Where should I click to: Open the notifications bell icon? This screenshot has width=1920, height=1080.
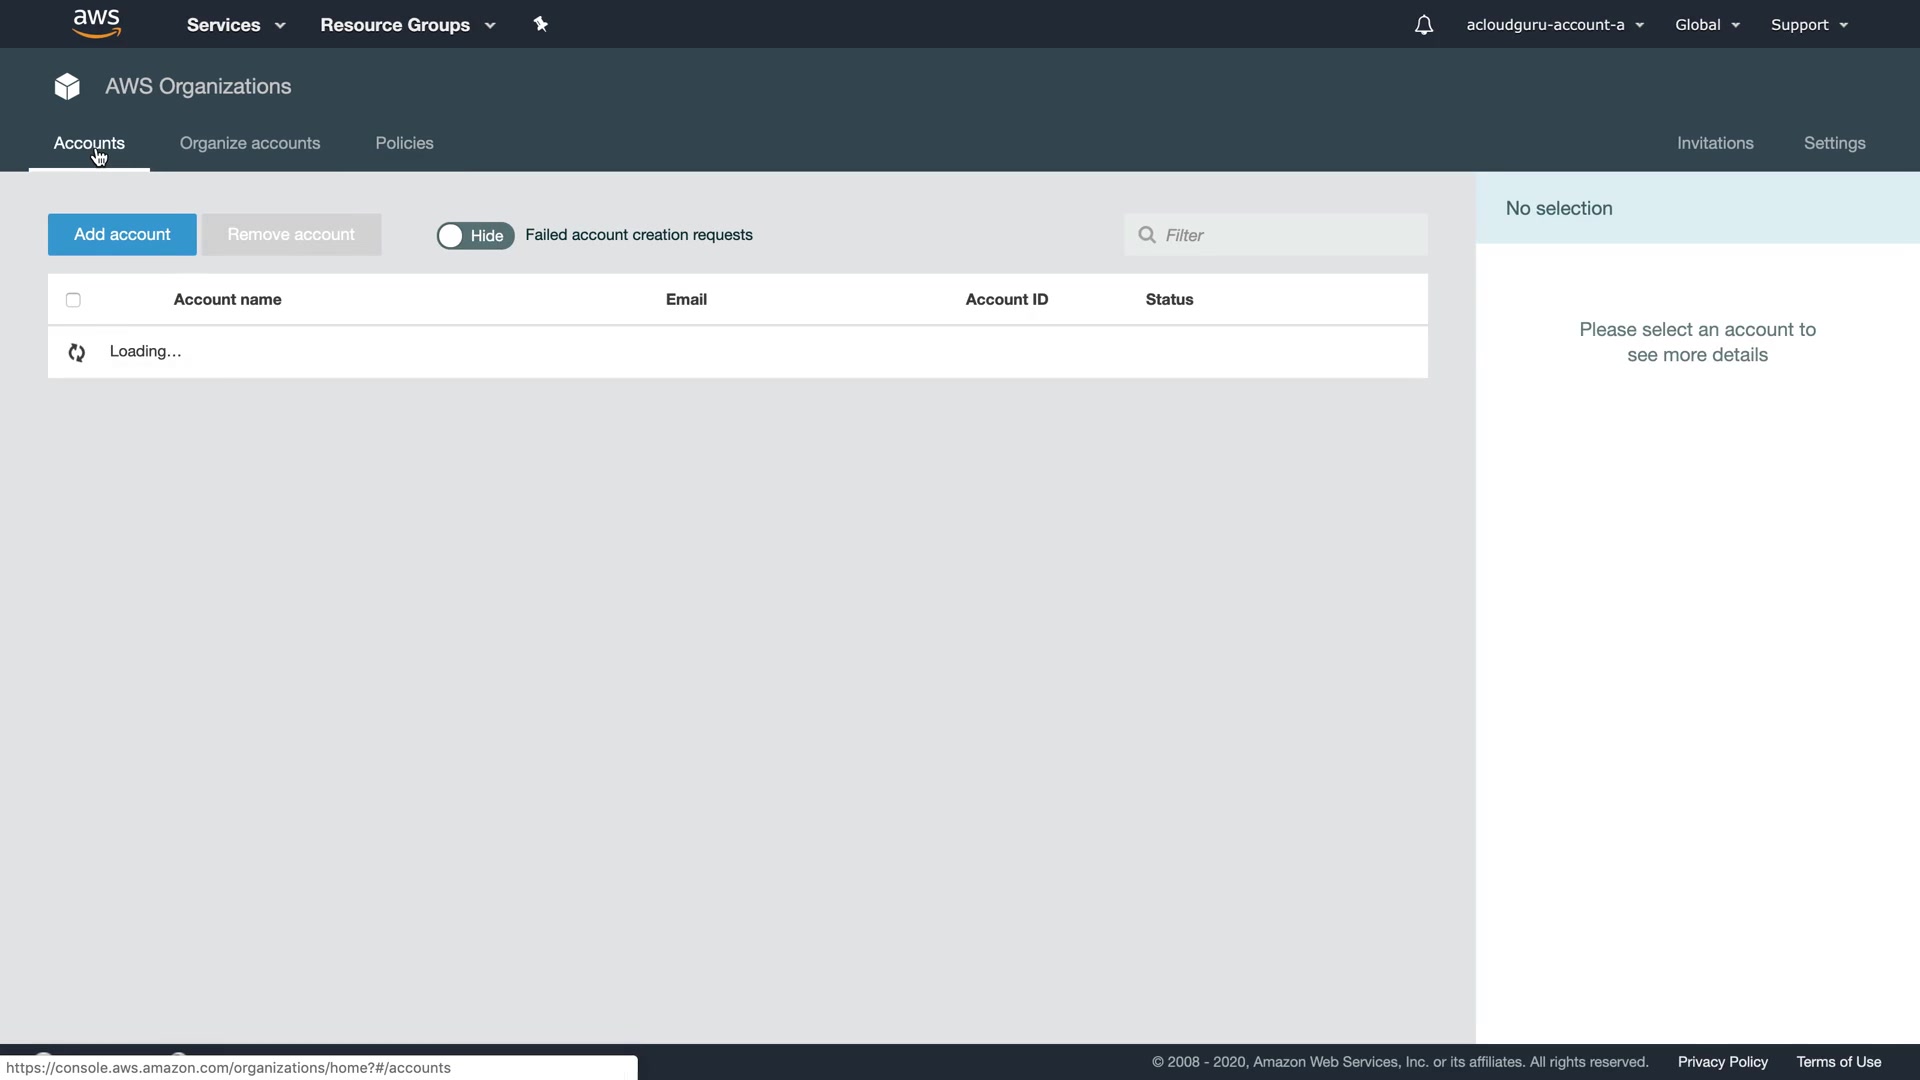(1424, 25)
